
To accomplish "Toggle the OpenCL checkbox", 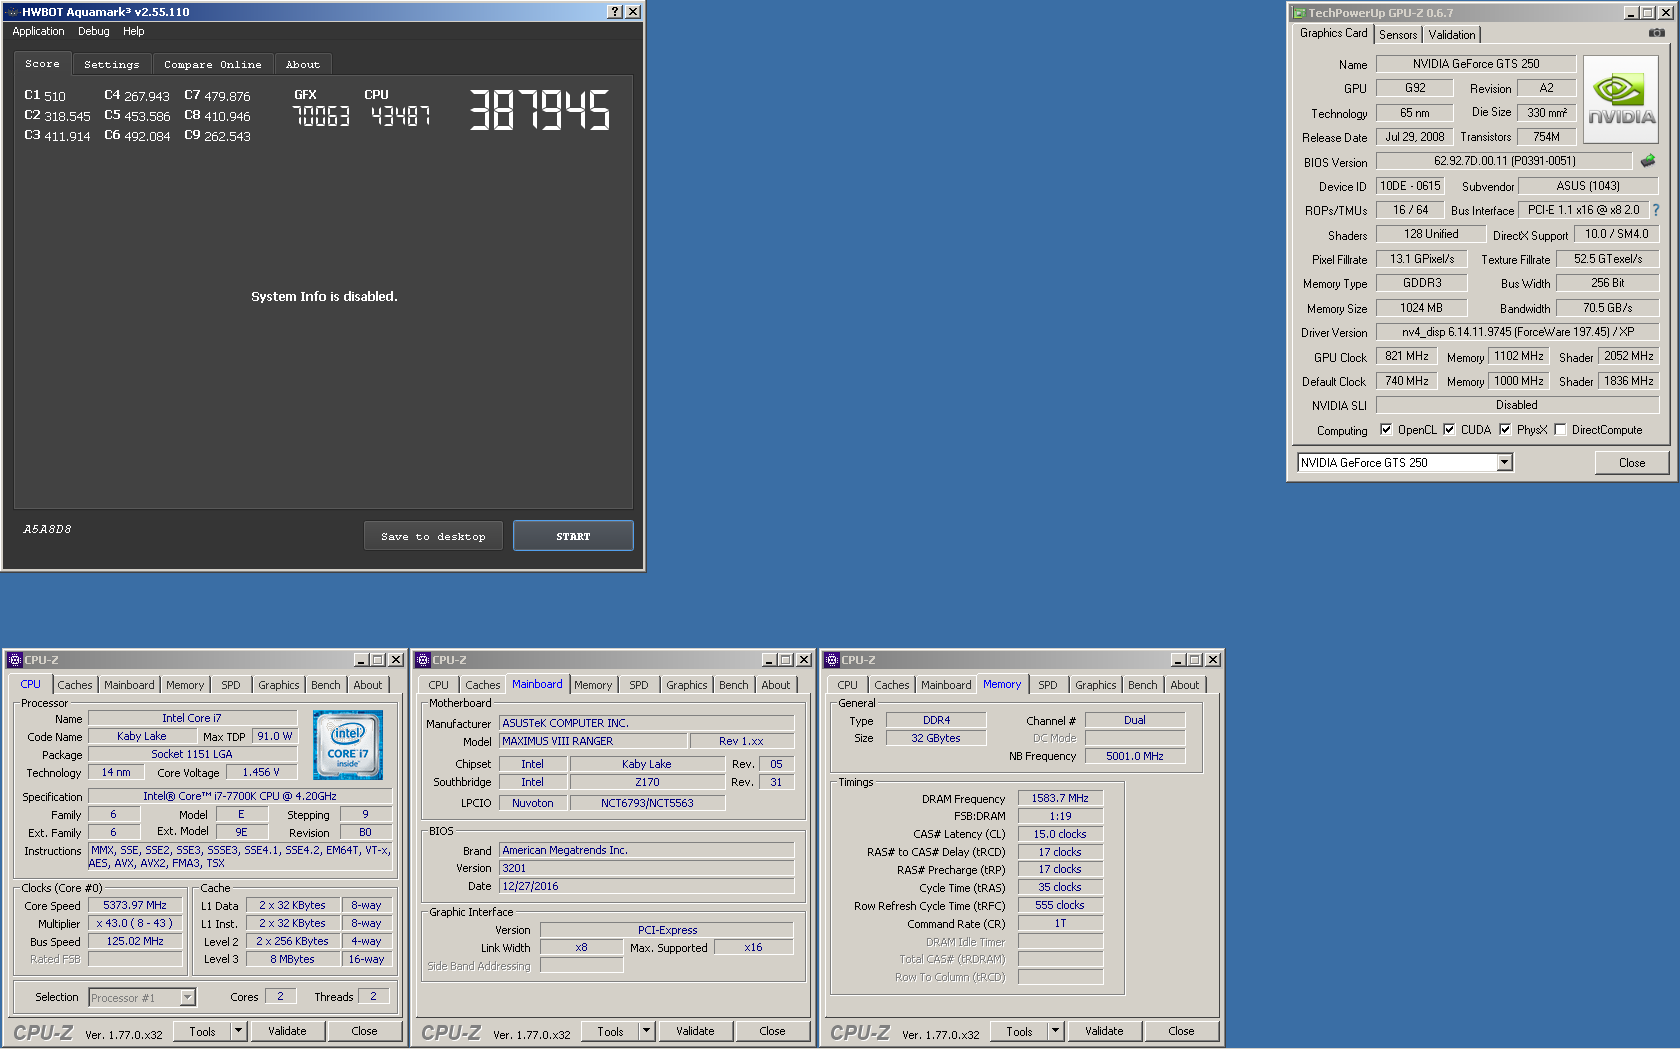I will pyautogui.click(x=1386, y=429).
